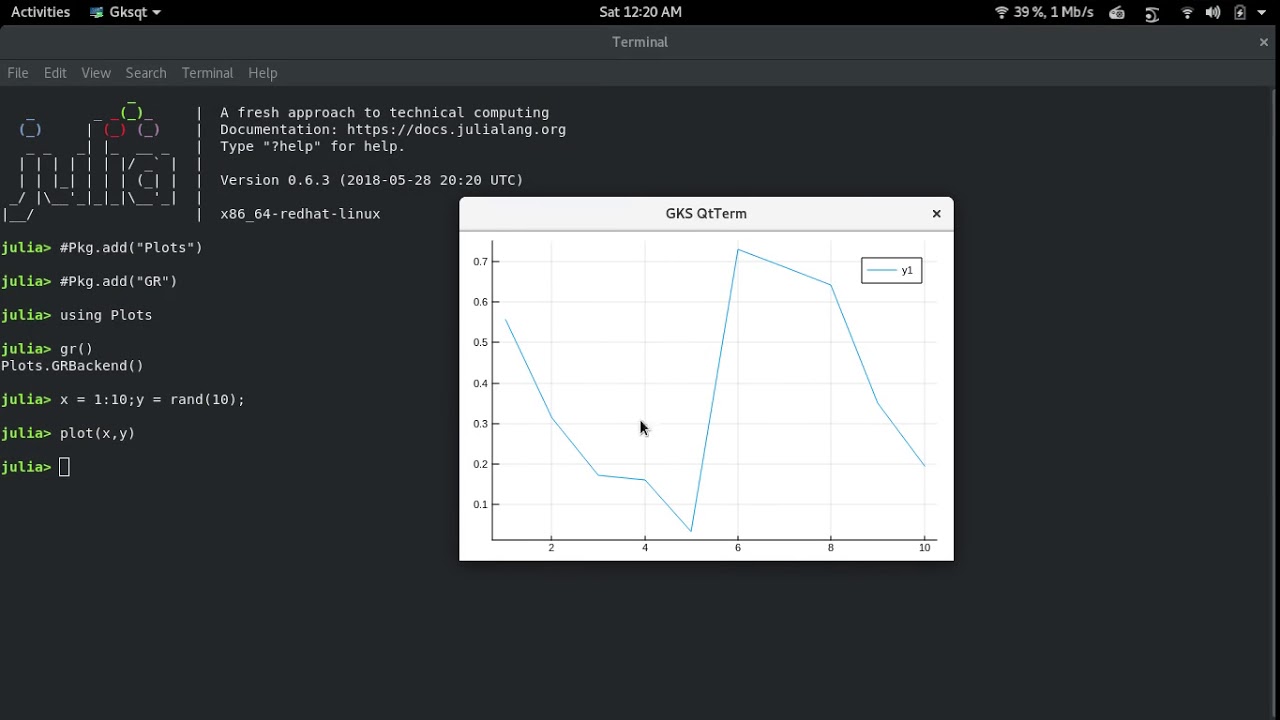Open the Wi-Fi status icon
Viewport: 1280px width, 720px height.
point(1188,13)
